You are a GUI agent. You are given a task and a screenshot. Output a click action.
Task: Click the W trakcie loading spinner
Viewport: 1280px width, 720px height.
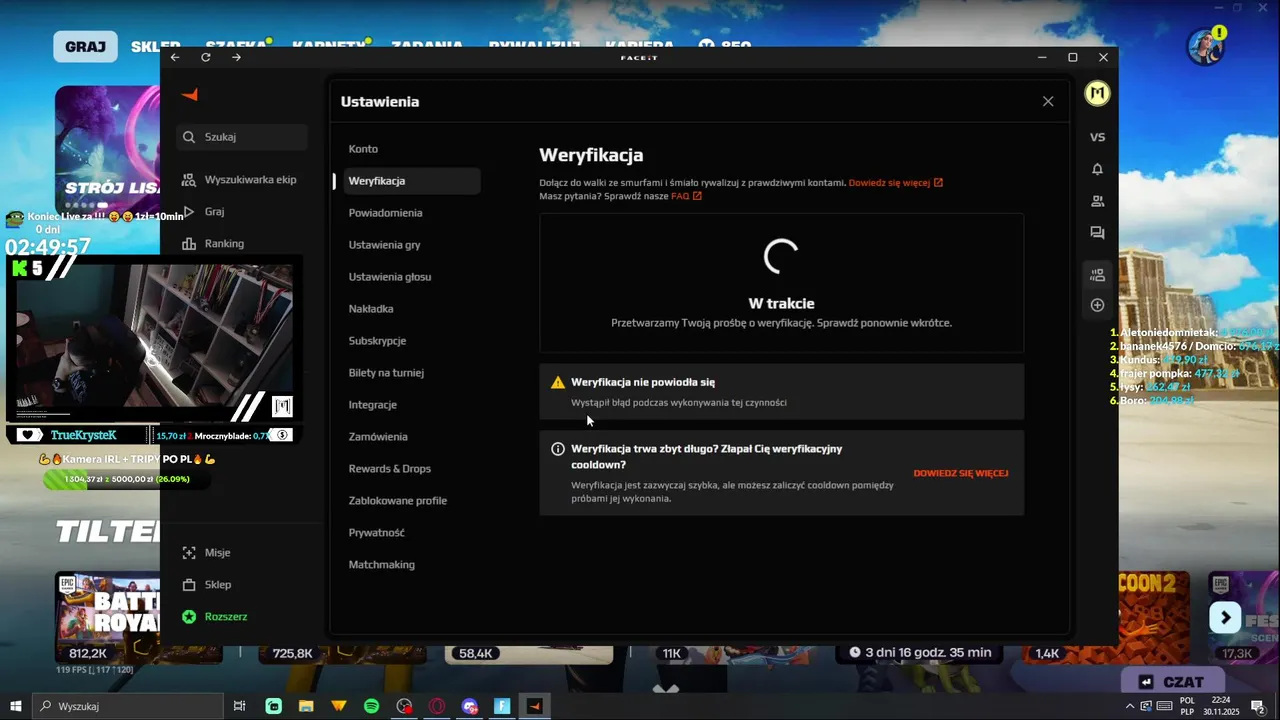click(x=781, y=256)
